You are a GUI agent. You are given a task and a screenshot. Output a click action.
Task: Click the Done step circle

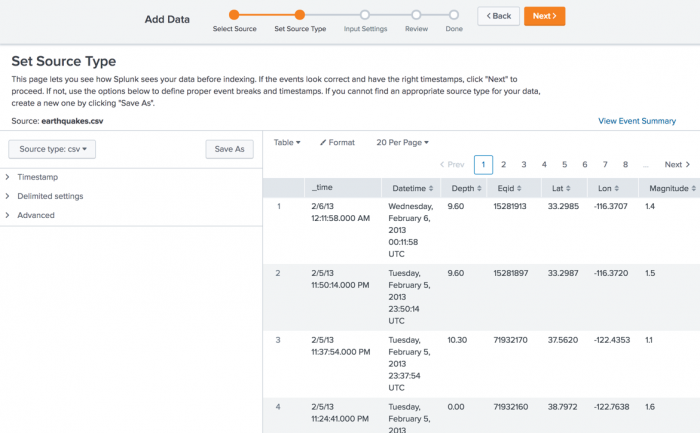tap(454, 15)
